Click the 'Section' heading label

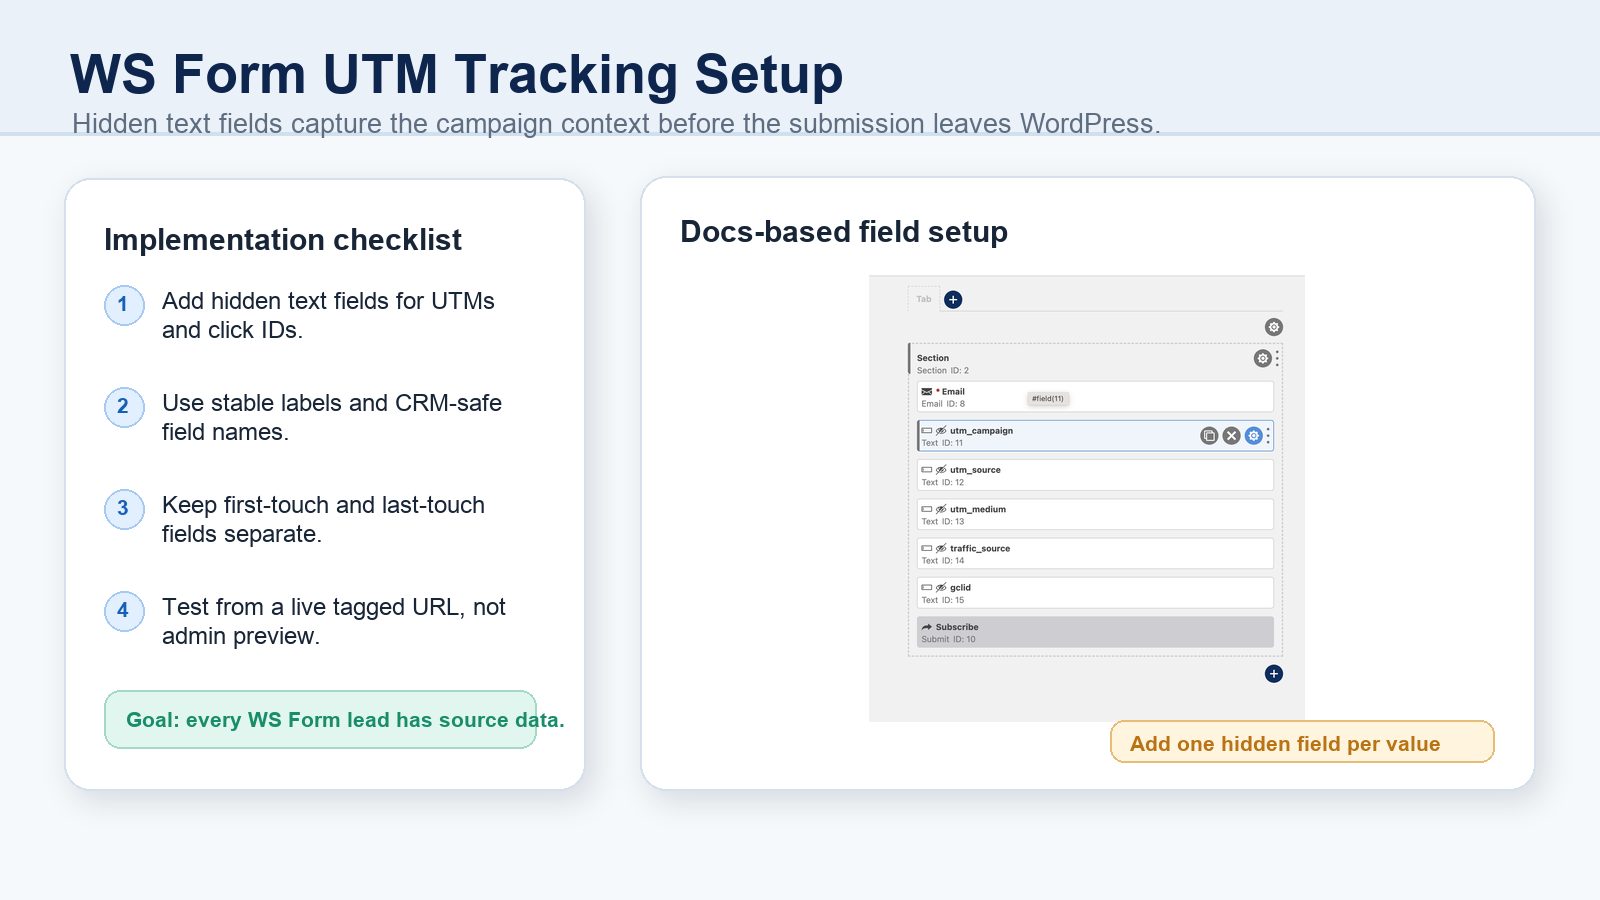pos(932,358)
